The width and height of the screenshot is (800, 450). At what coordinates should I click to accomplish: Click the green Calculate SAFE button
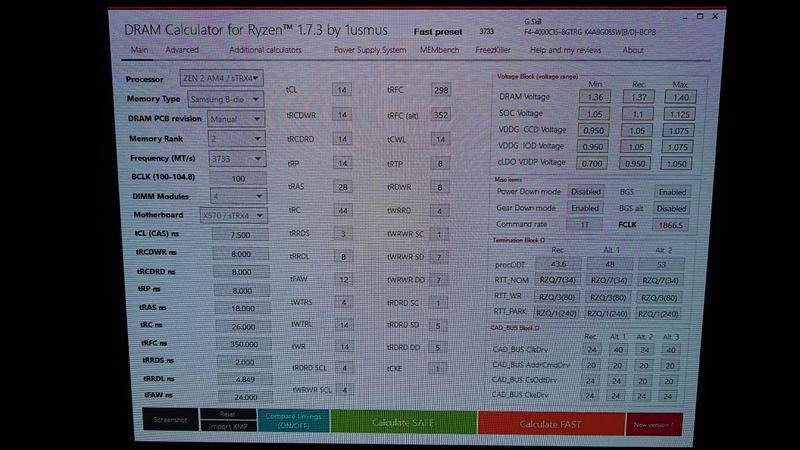pos(402,422)
